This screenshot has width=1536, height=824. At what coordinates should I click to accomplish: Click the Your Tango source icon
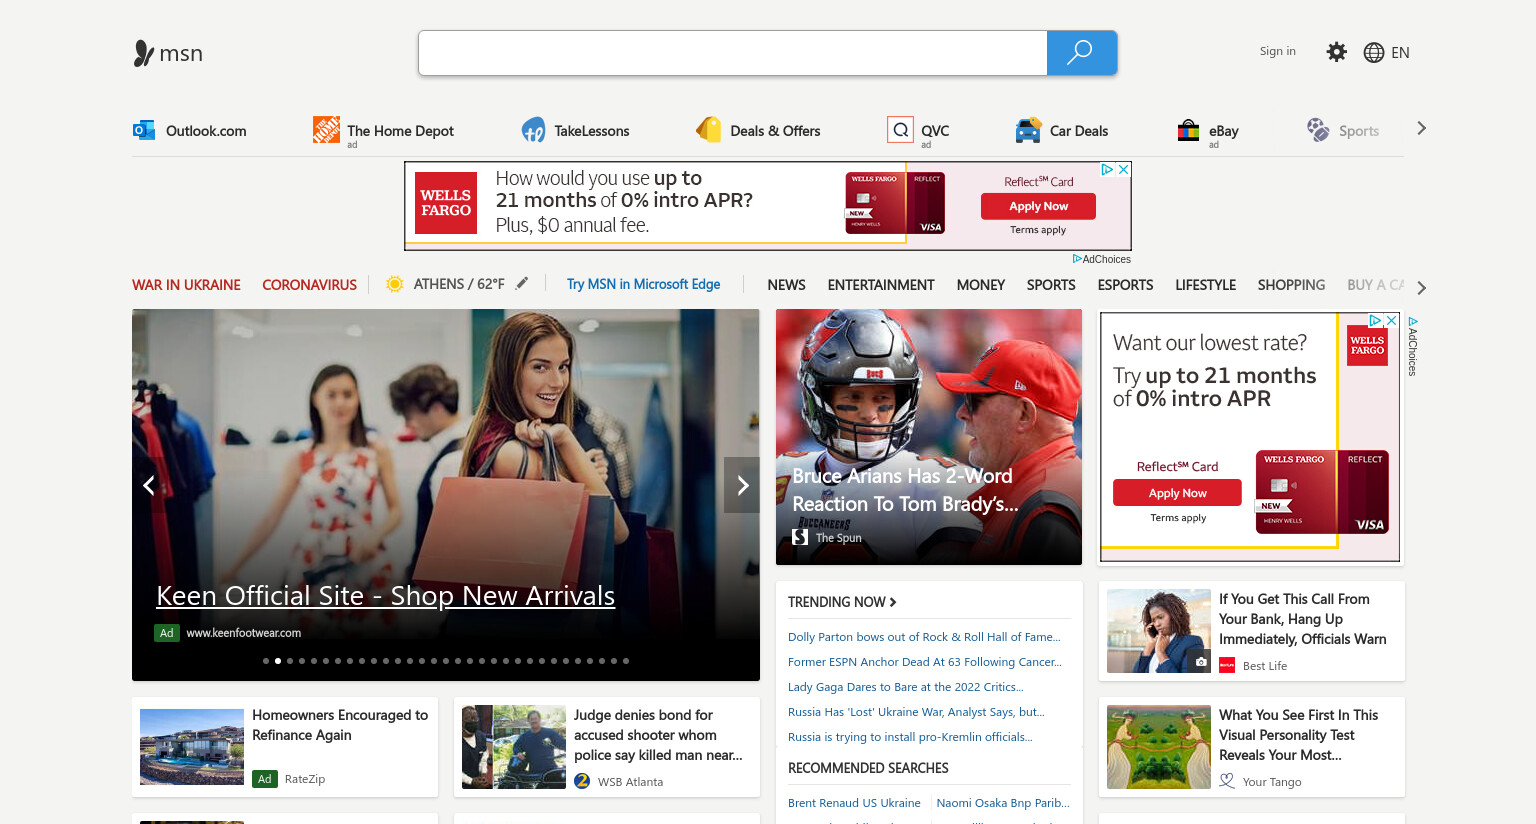pos(1227,781)
